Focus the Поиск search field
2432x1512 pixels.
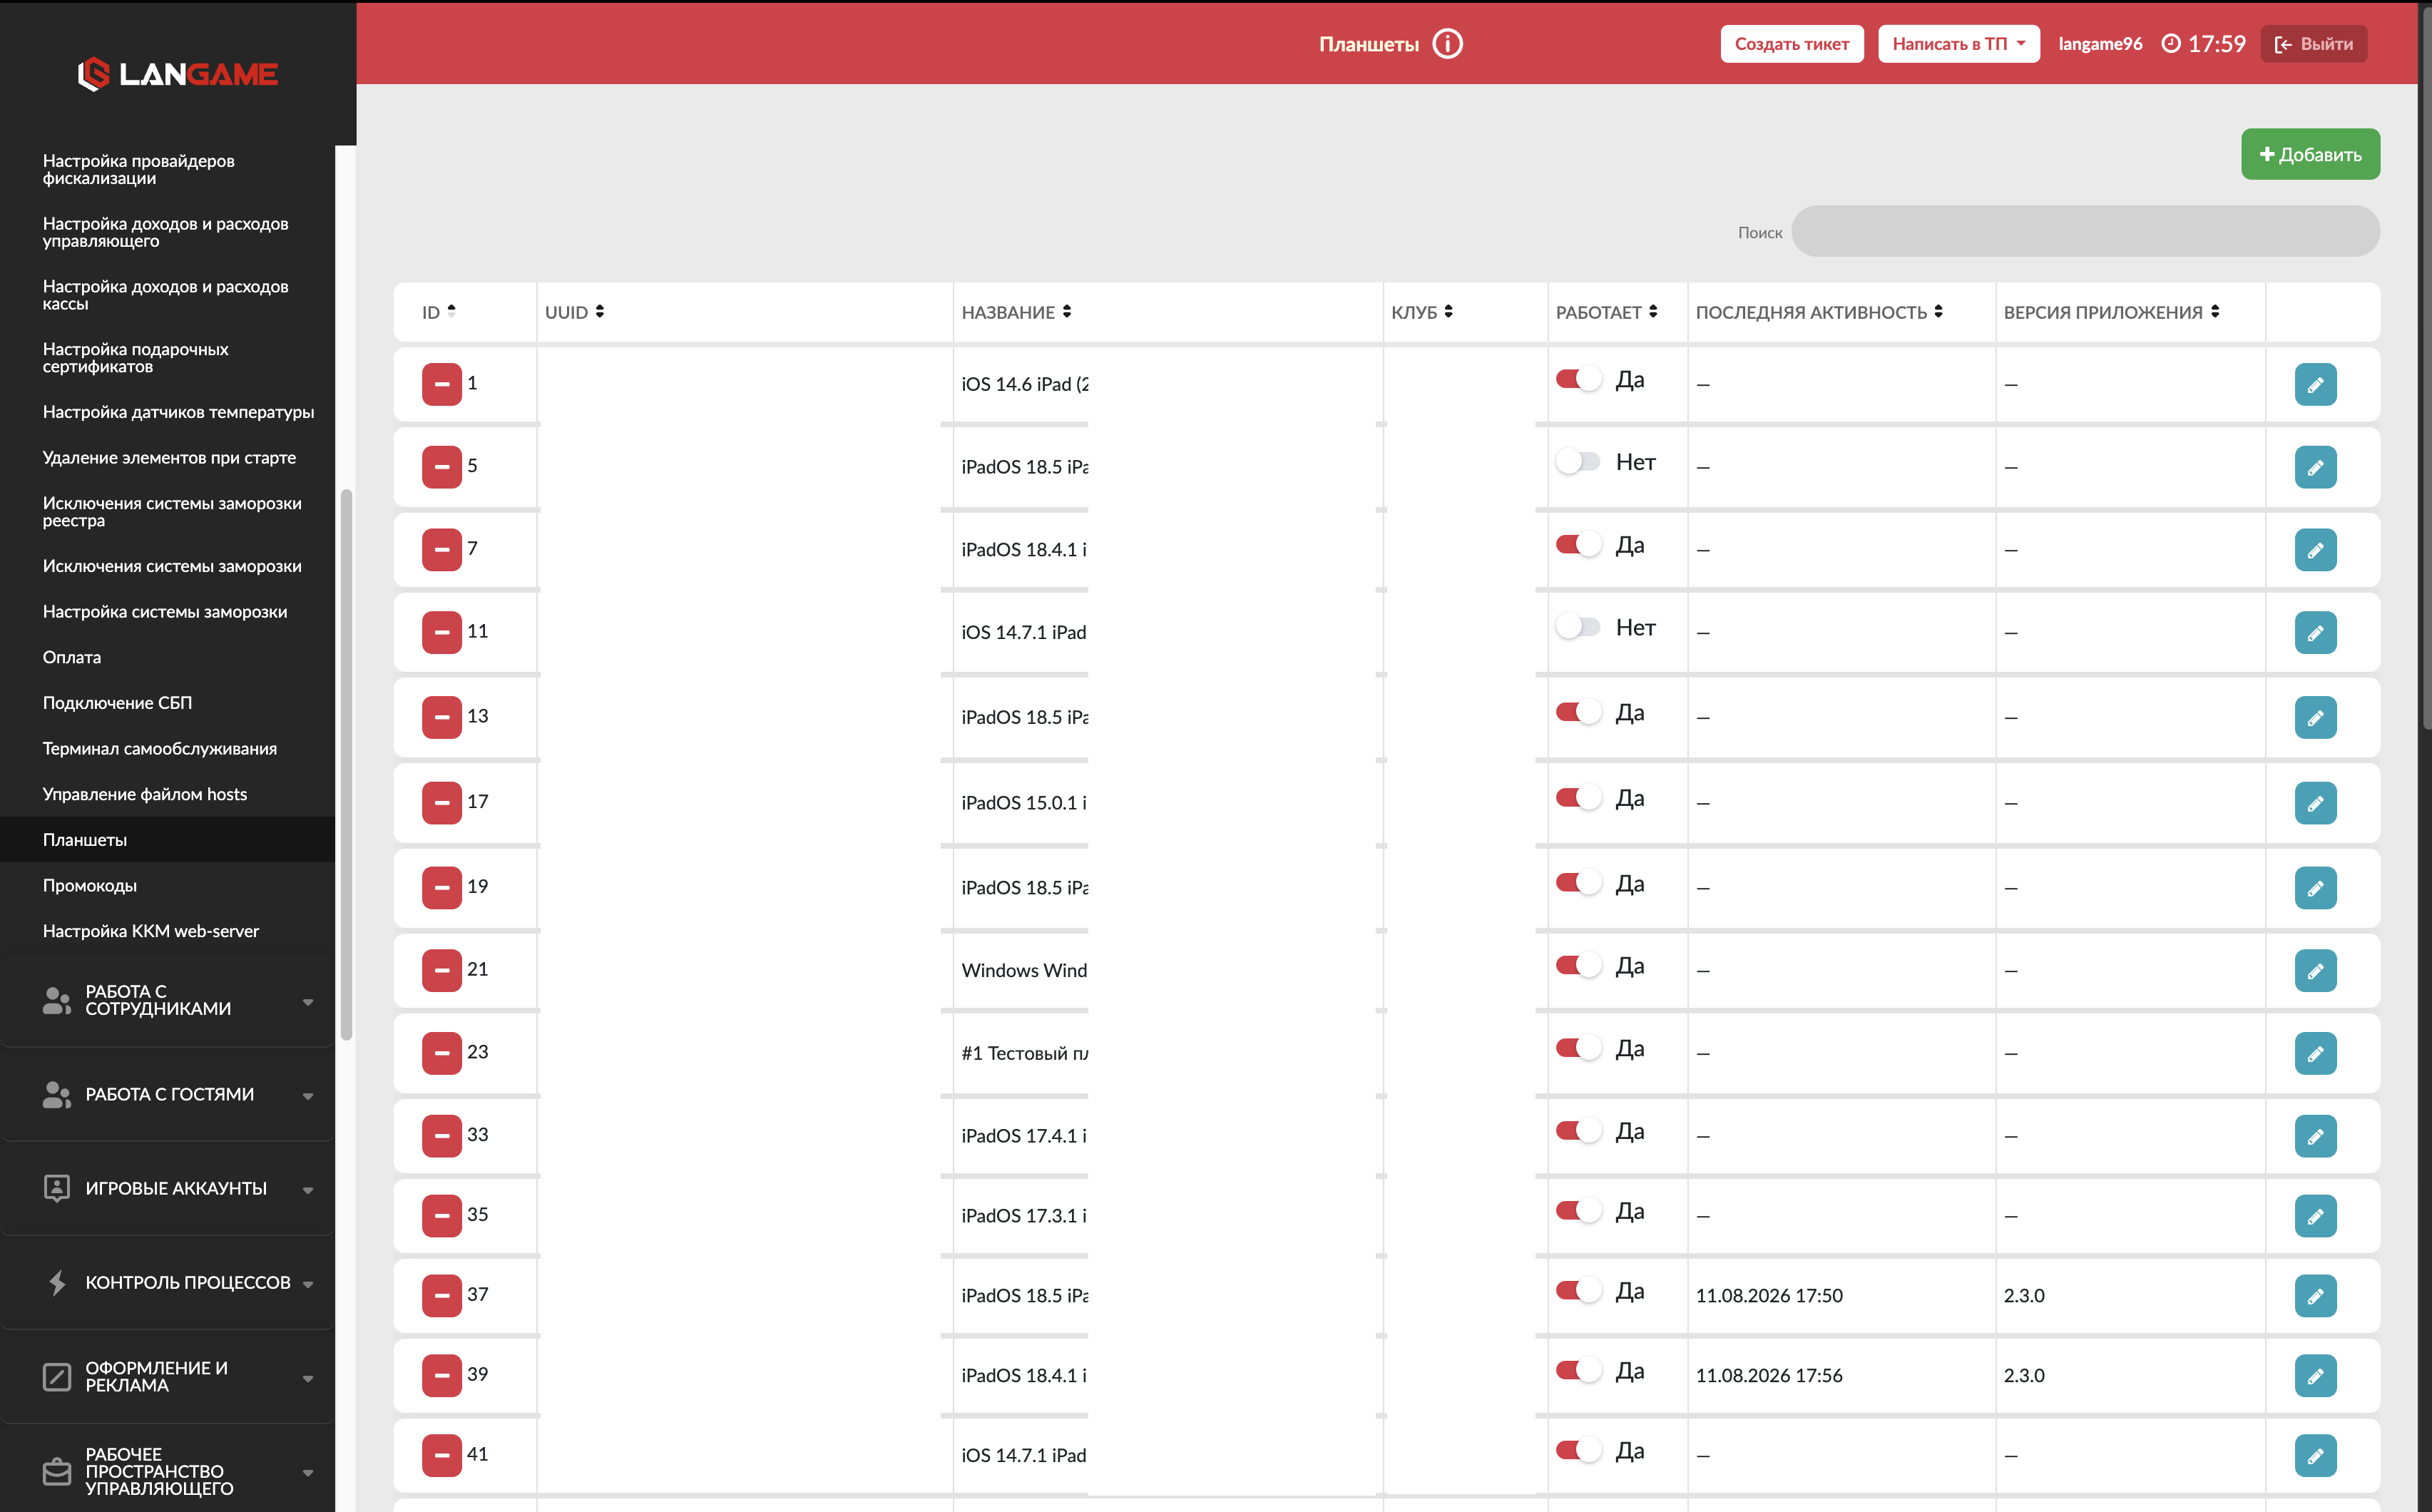click(2085, 231)
